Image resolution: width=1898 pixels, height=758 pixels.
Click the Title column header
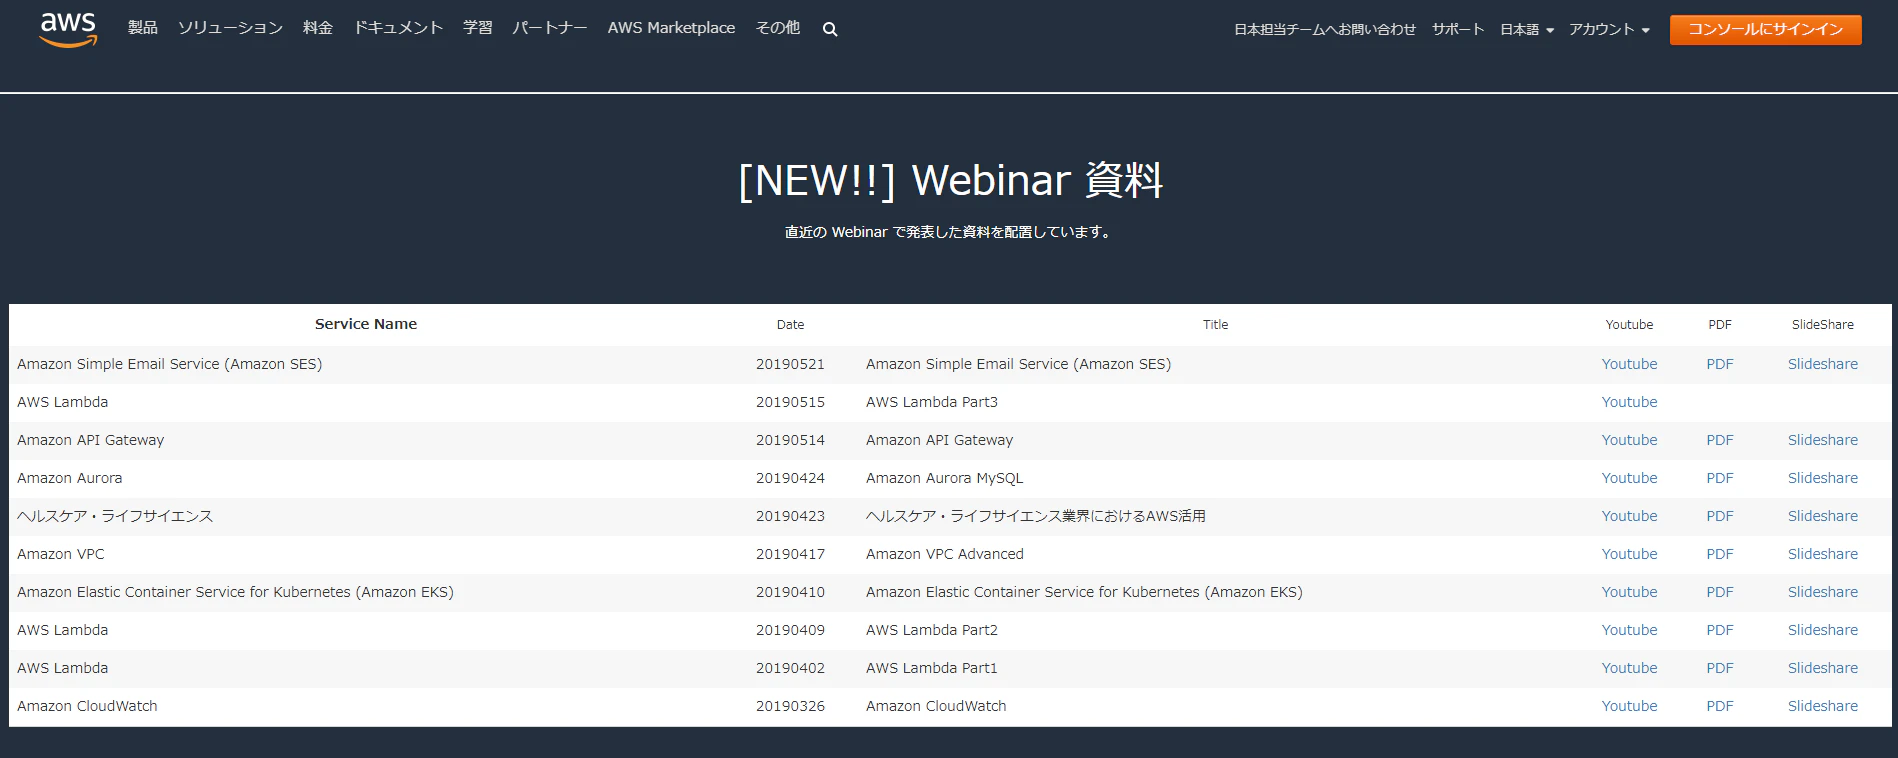1215,325
